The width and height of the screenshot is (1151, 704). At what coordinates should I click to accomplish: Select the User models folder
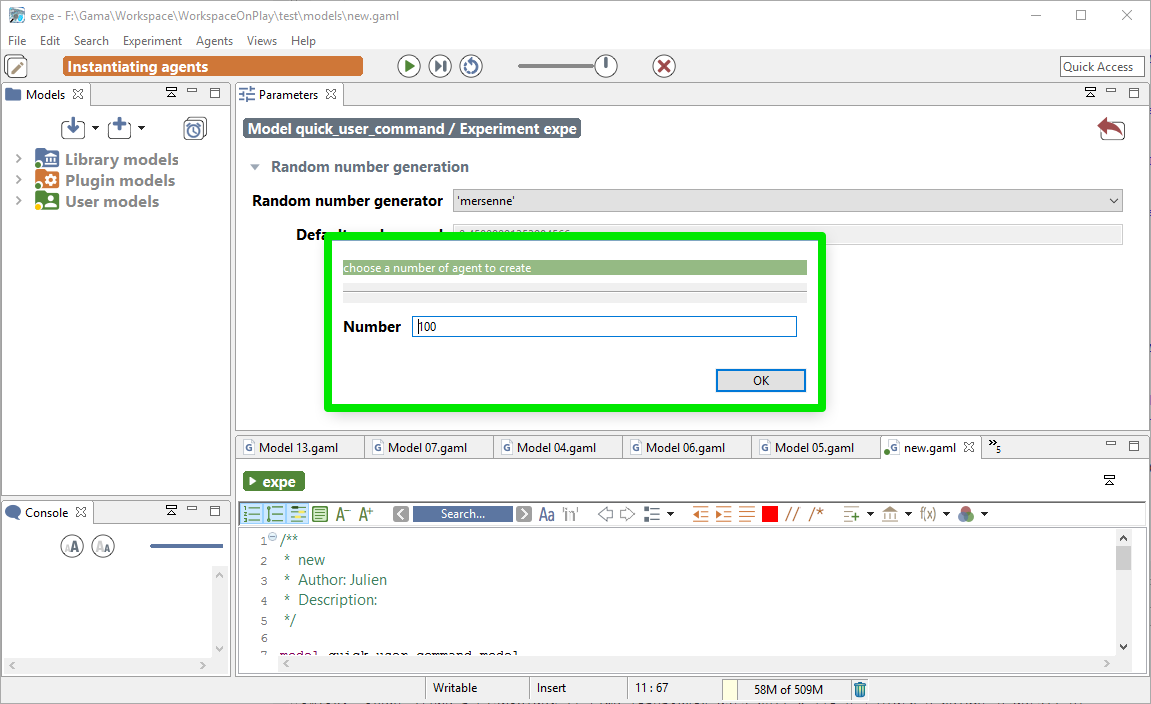pos(112,201)
